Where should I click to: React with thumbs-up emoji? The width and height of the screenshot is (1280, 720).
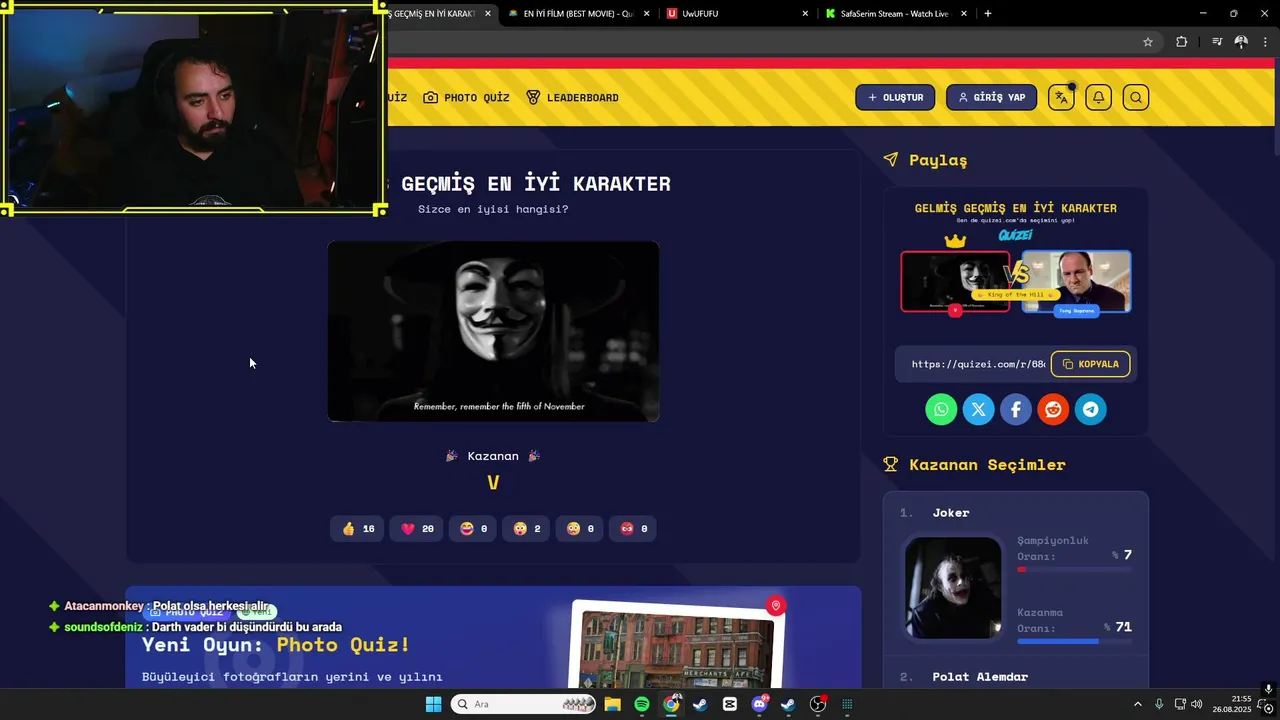tap(357, 528)
